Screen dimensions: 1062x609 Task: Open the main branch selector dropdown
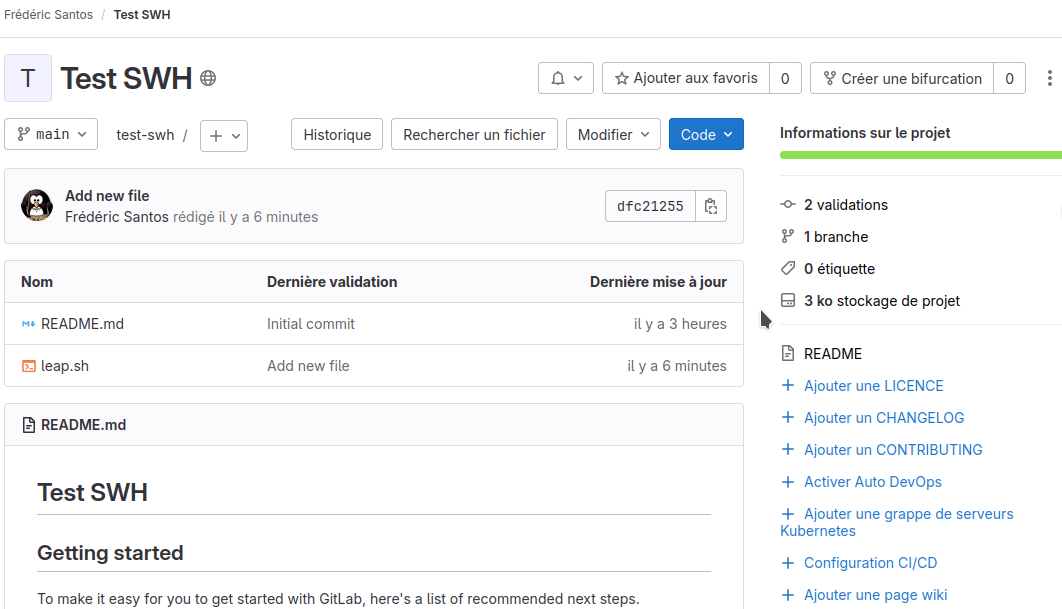pyautogui.click(x=51, y=134)
